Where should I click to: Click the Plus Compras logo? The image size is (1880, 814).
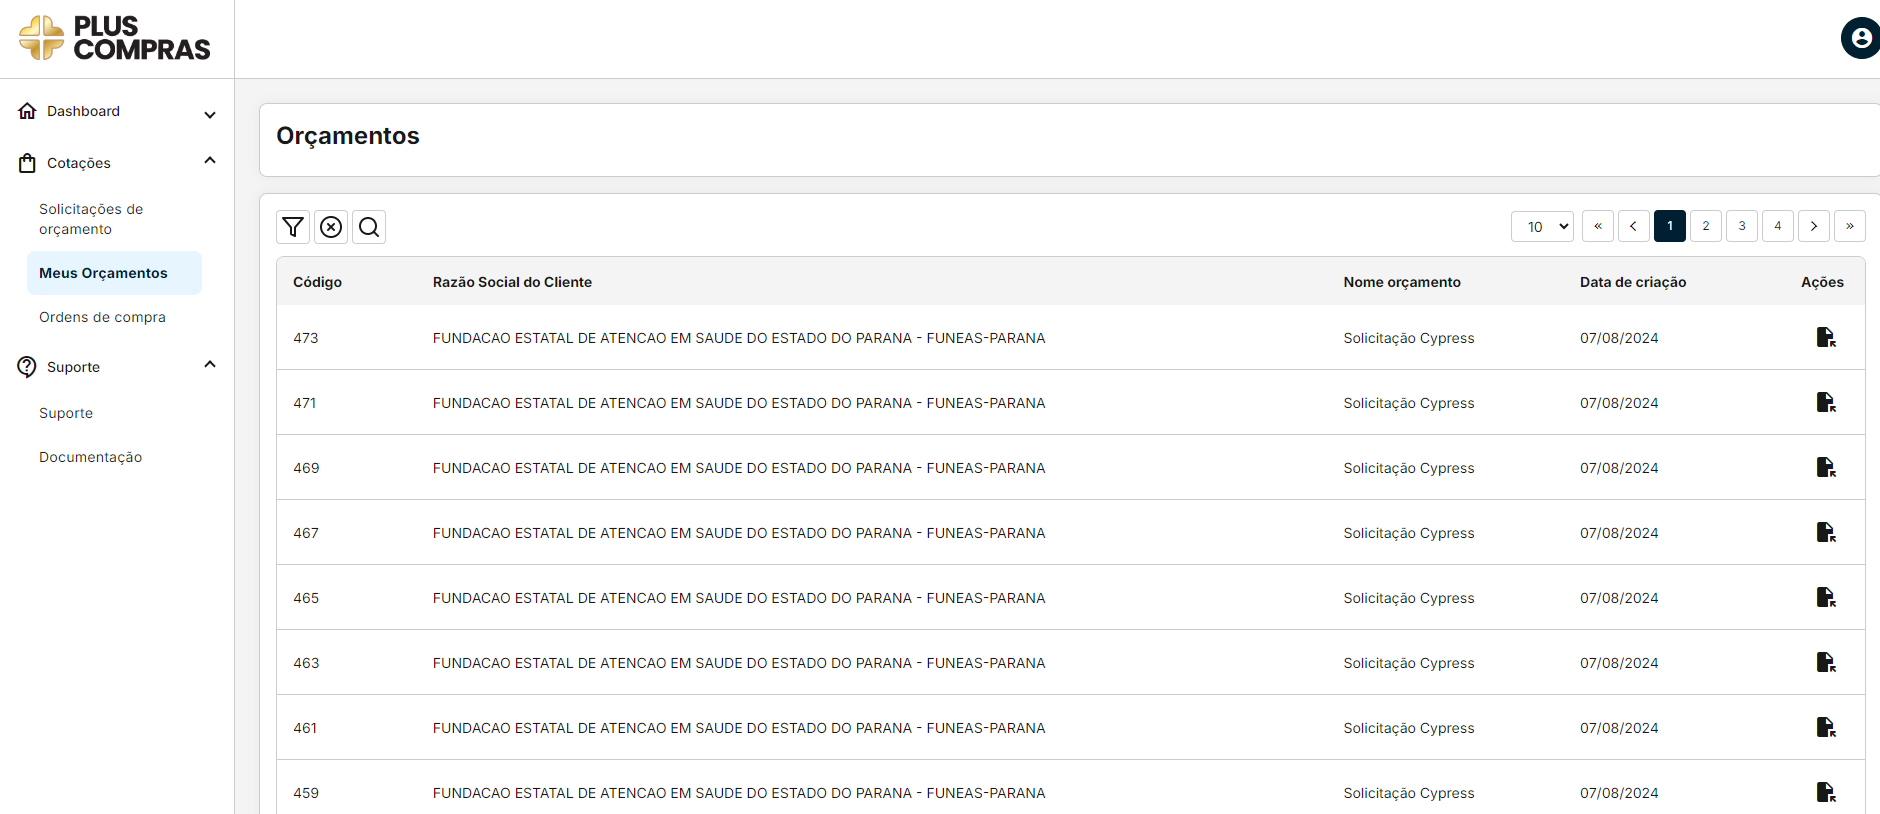pyautogui.click(x=115, y=38)
